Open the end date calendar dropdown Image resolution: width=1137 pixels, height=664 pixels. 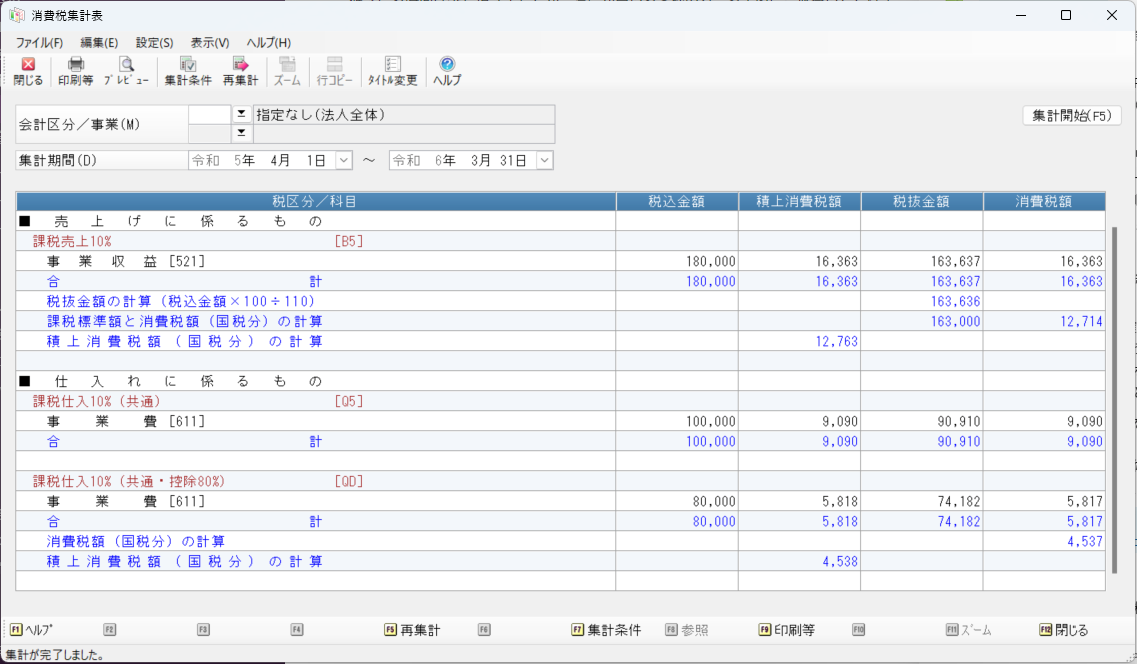coord(544,160)
